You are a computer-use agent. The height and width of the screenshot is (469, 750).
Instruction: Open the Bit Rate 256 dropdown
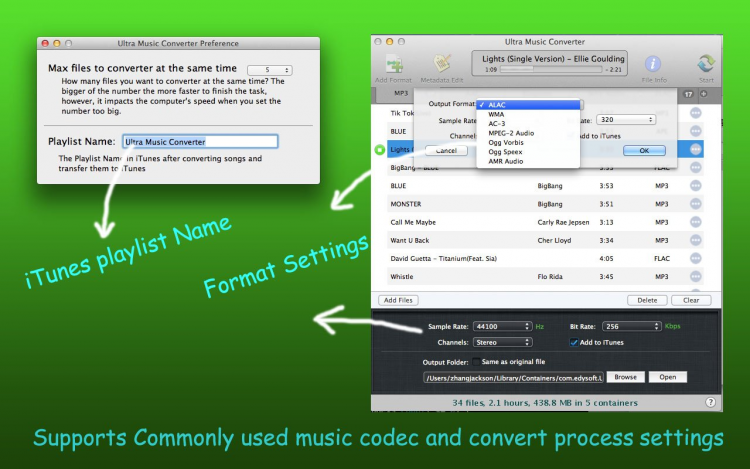click(632, 326)
